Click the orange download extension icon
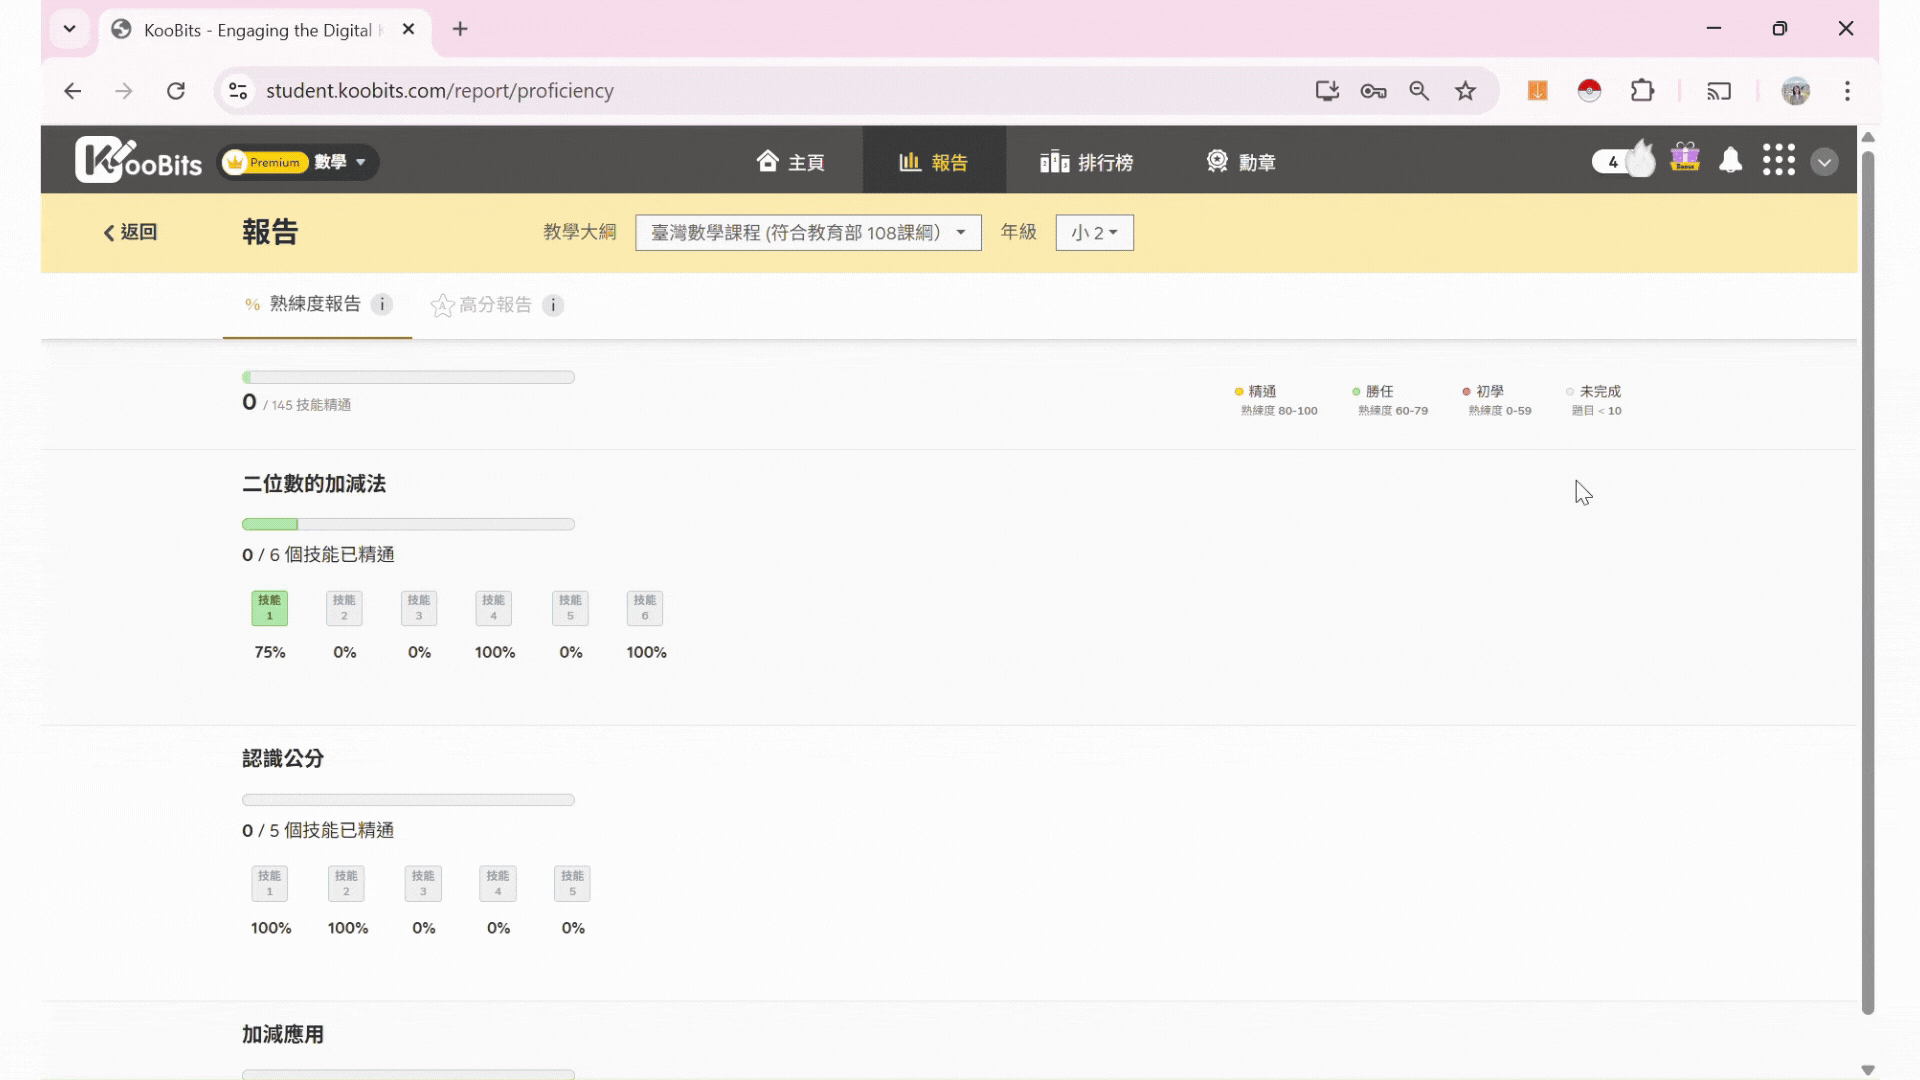The width and height of the screenshot is (1920, 1080). [1537, 91]
